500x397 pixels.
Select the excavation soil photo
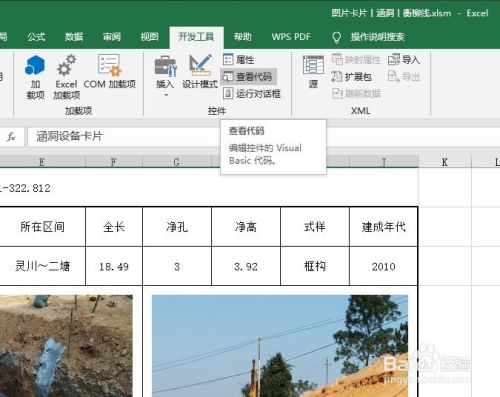click(66, 346)
